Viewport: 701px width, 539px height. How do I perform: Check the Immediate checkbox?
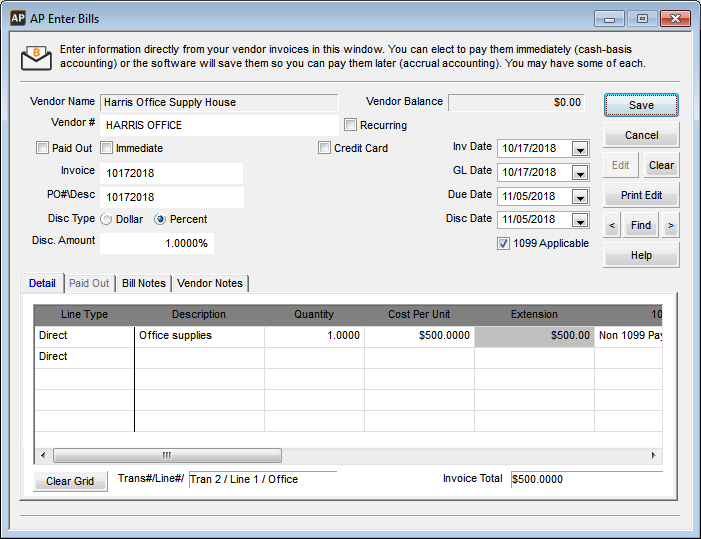coord(107,148)
